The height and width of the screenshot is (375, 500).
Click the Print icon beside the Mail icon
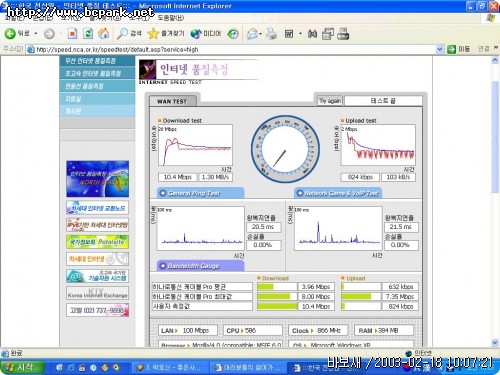coord(272,34)
